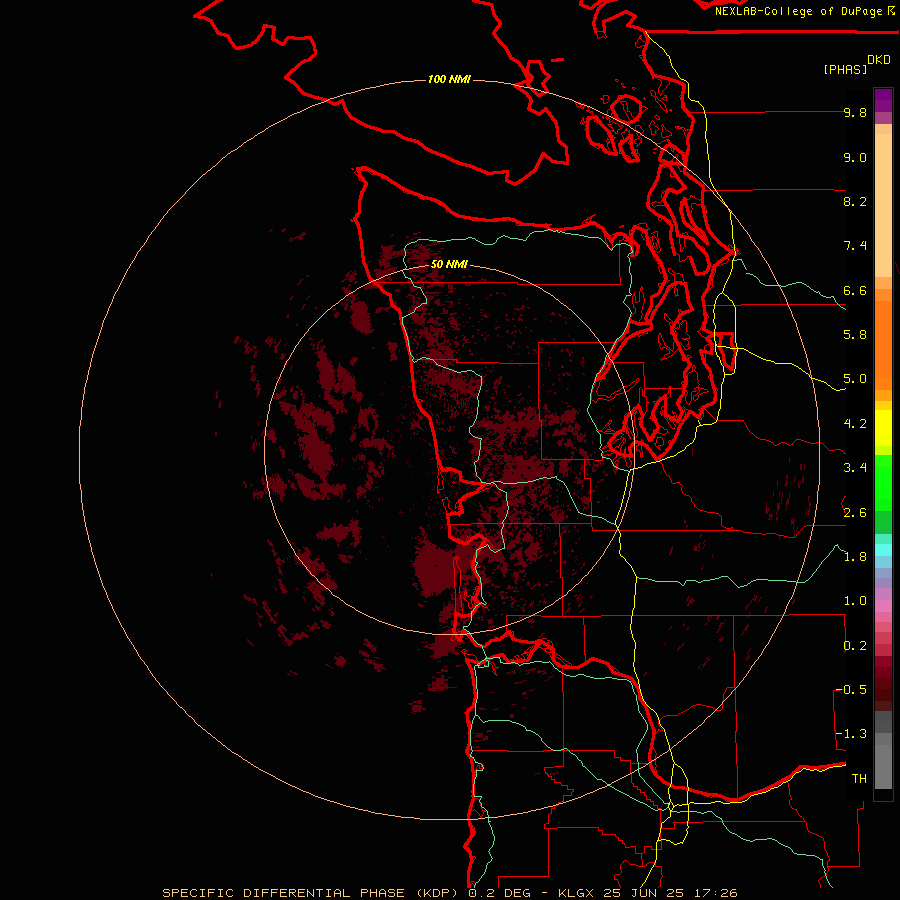Click the cyan segment of the color bar
900x900 pixels.
coord(883,550)
